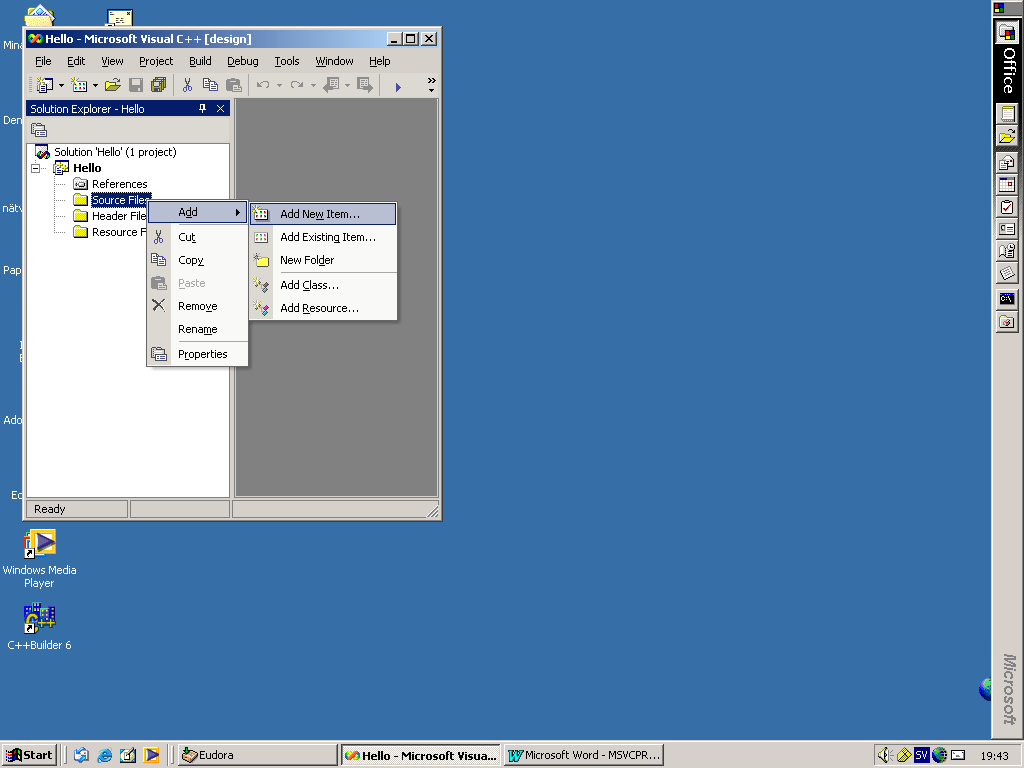Choose Add Class in the submenu
The width and height of the screenshot is (1024, 768).
coord(323,285)
